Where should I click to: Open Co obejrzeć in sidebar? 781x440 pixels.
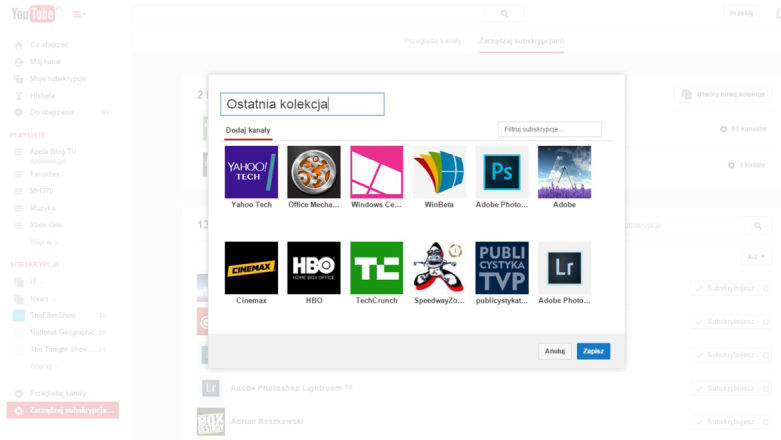[x=48, y=45]
